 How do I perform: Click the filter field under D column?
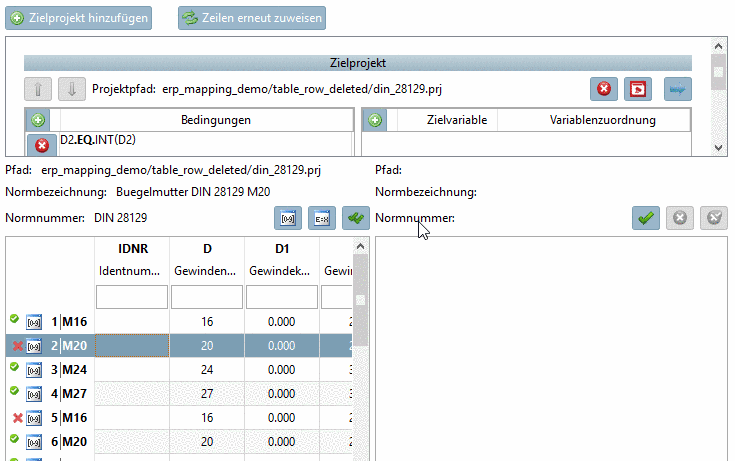[x=207, y=297]
